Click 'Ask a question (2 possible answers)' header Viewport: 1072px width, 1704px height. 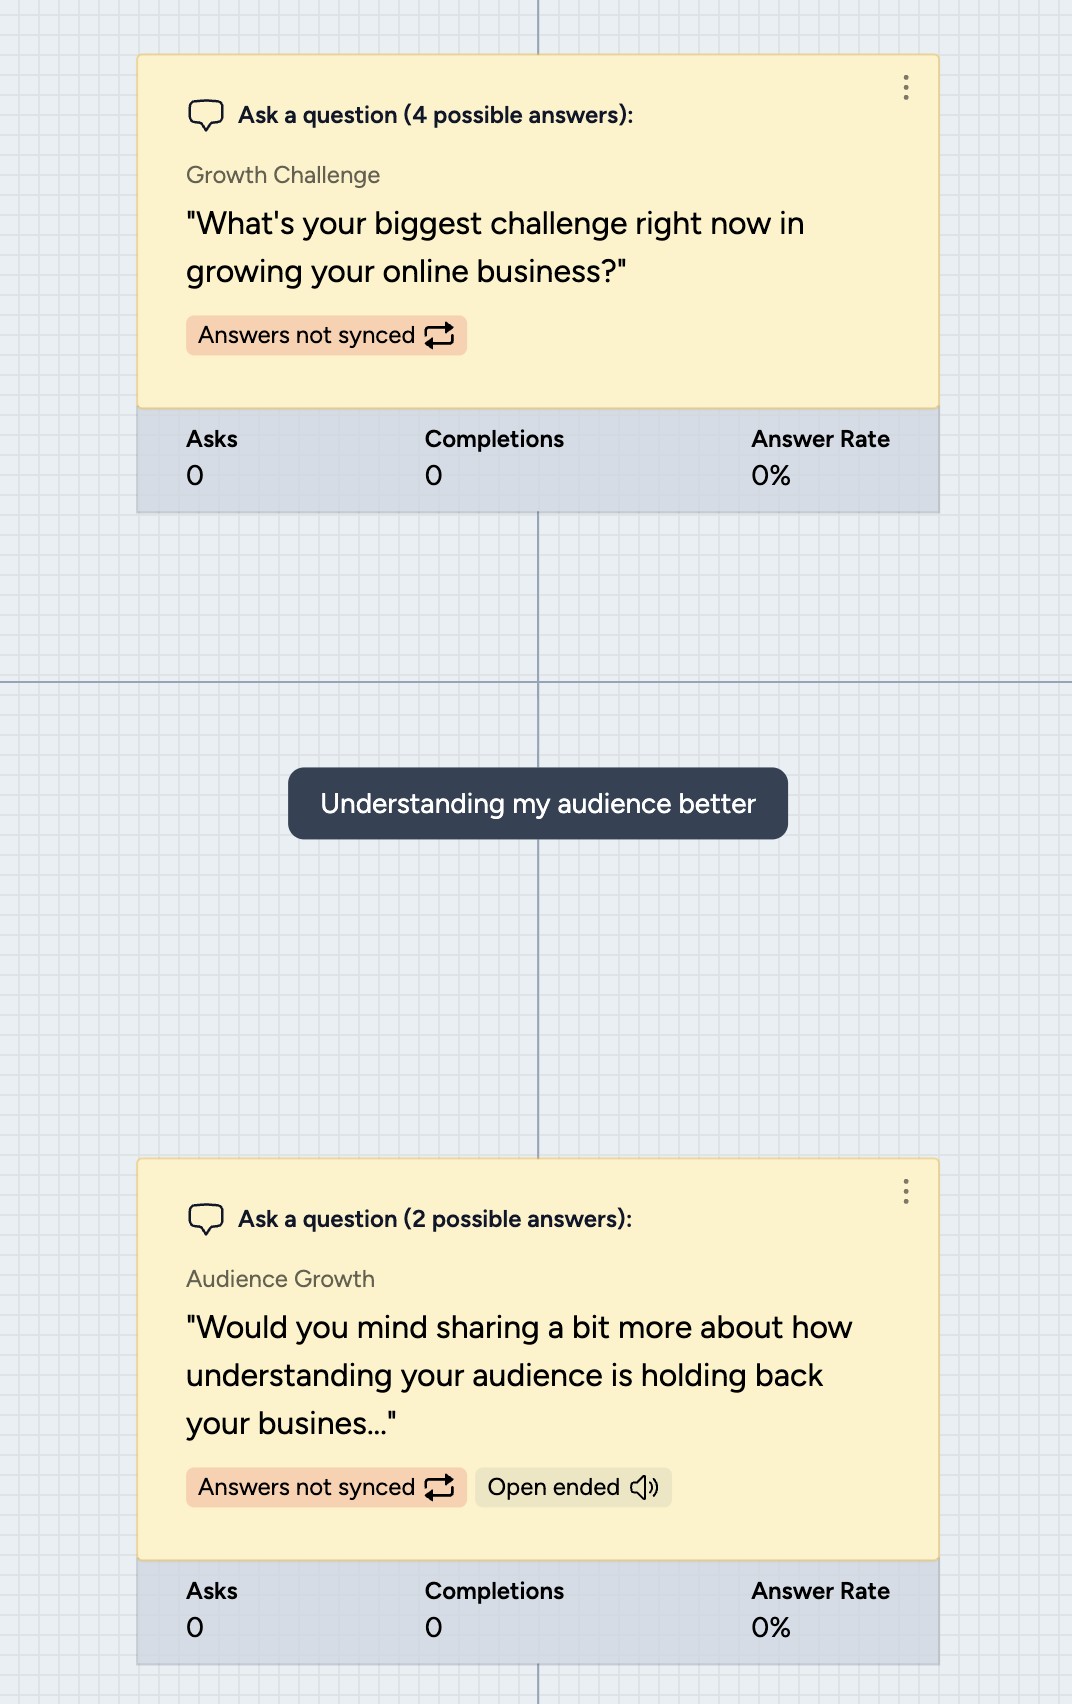[x=435, y=1219]
